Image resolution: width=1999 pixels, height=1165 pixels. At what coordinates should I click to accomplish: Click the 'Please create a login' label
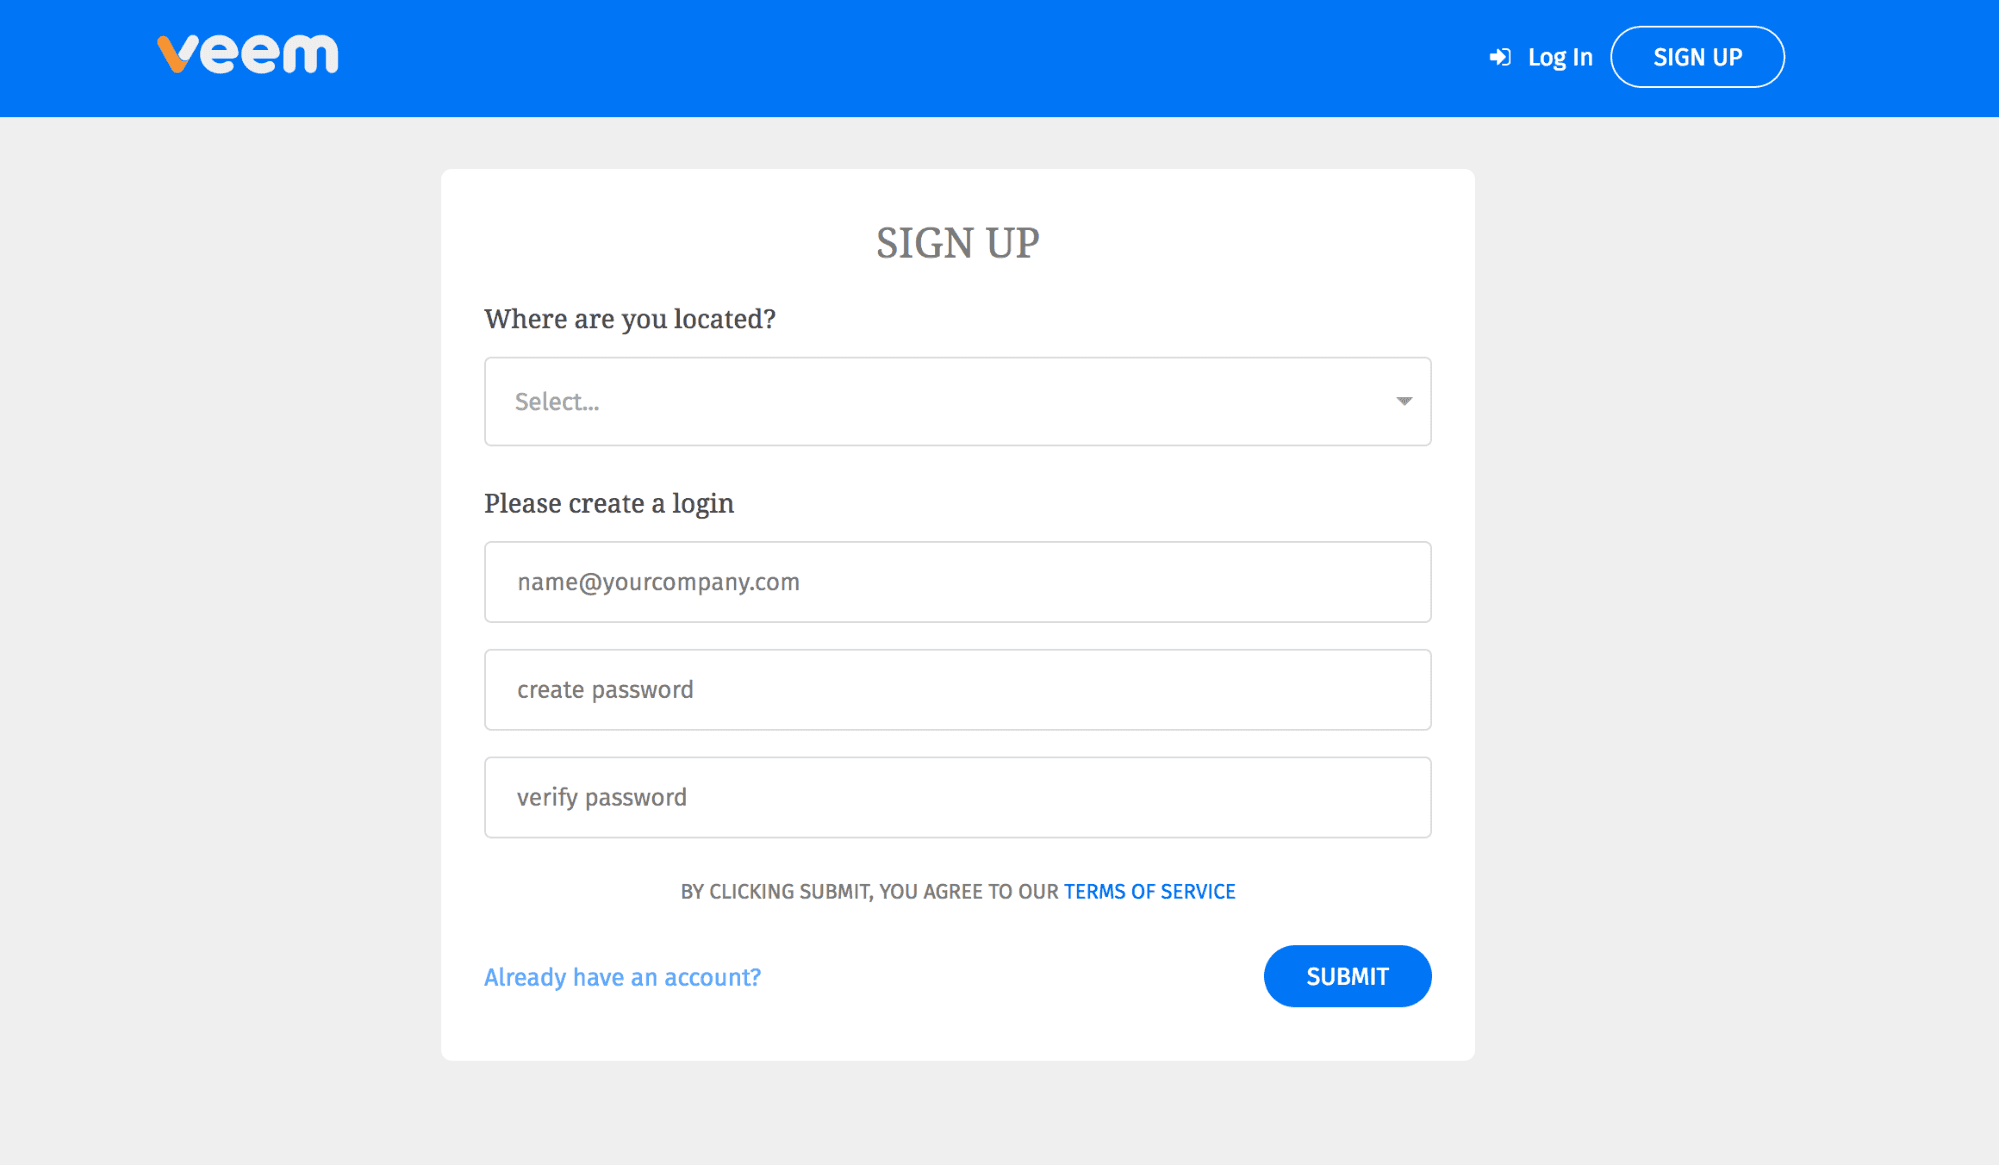point(609,503)
